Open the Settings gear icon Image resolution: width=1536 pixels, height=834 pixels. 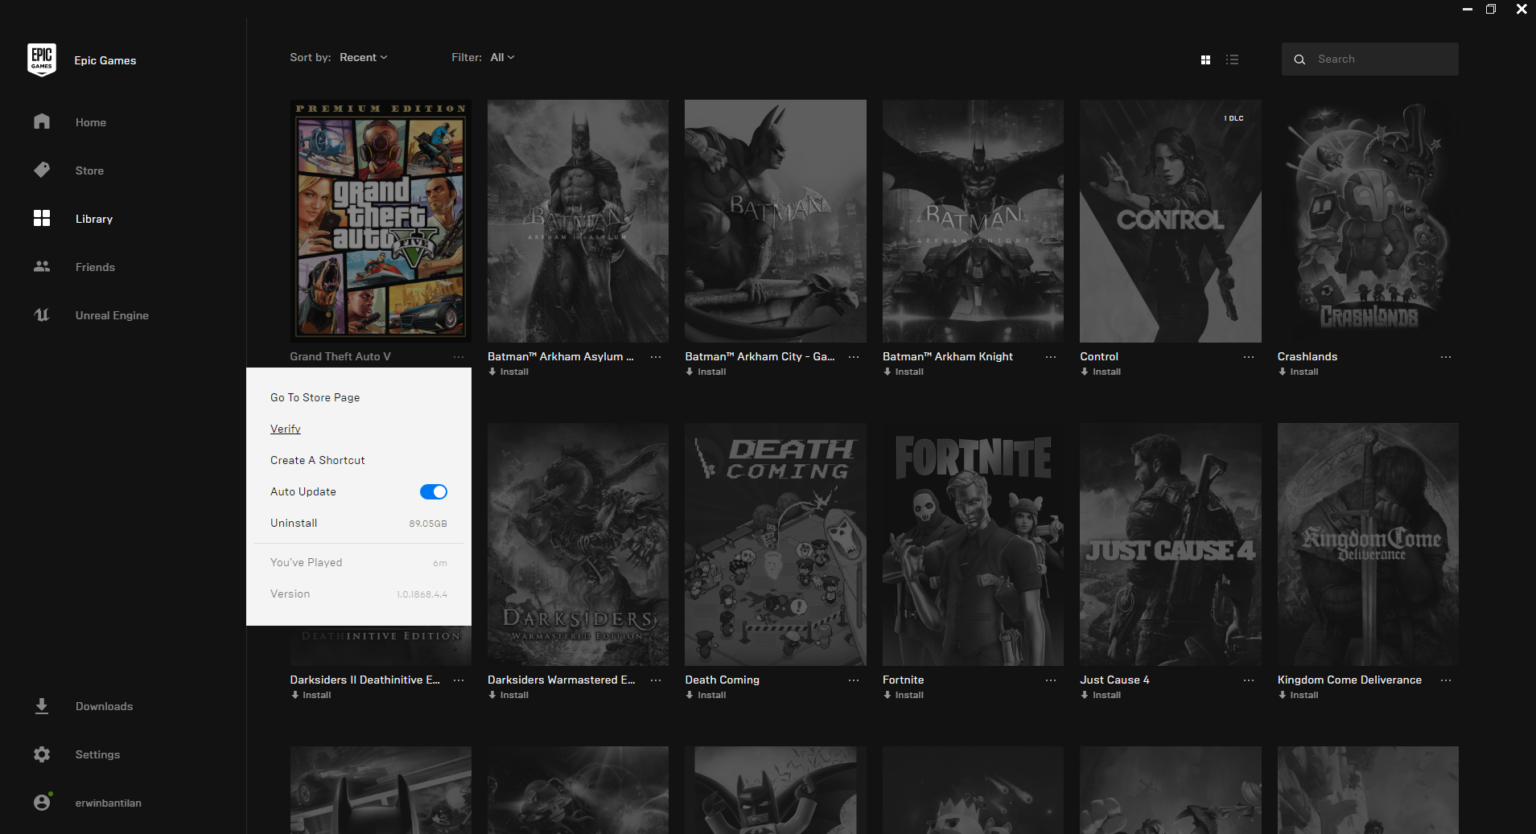(x=41, y=754)
